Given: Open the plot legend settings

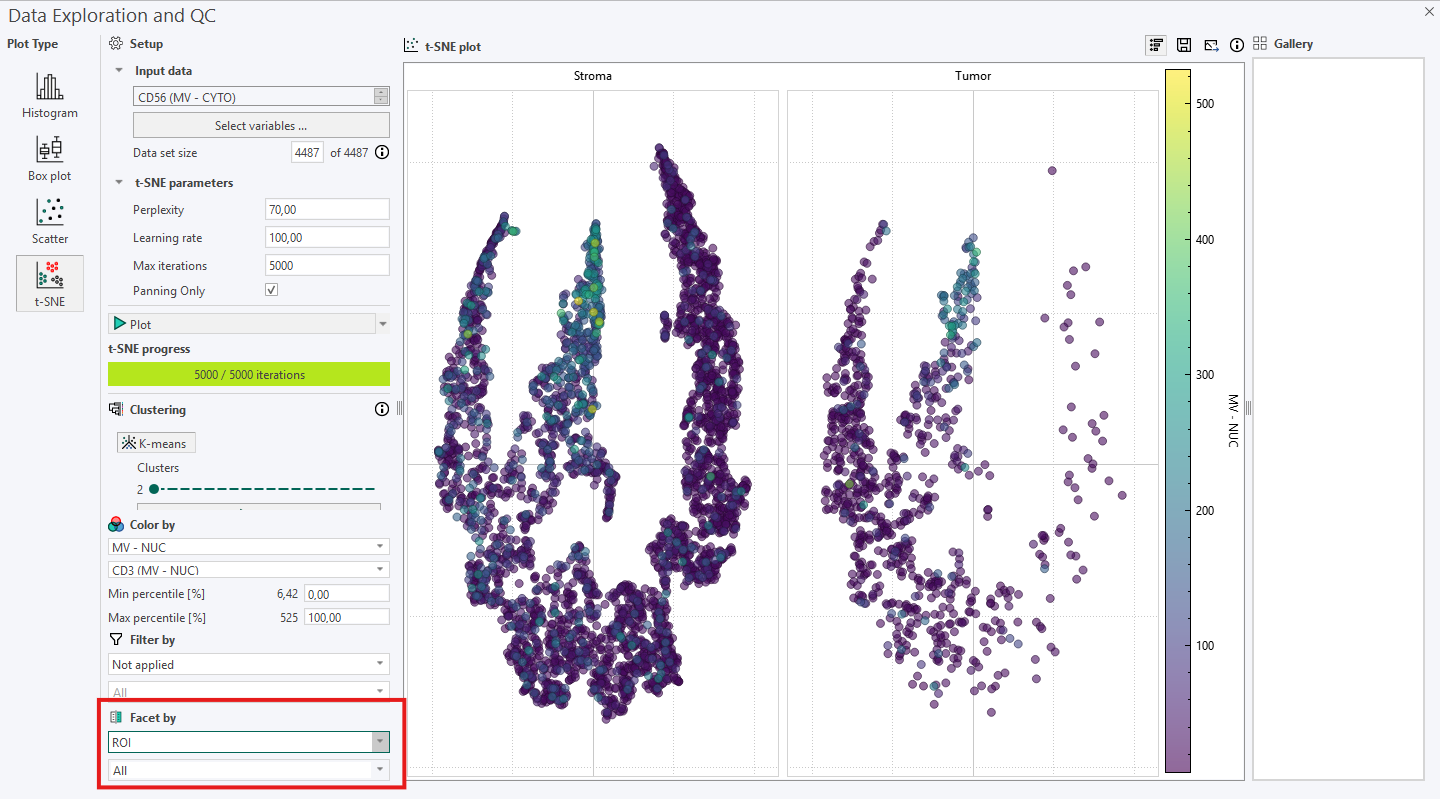Looking at the screenshot, I should (1155, 45).
